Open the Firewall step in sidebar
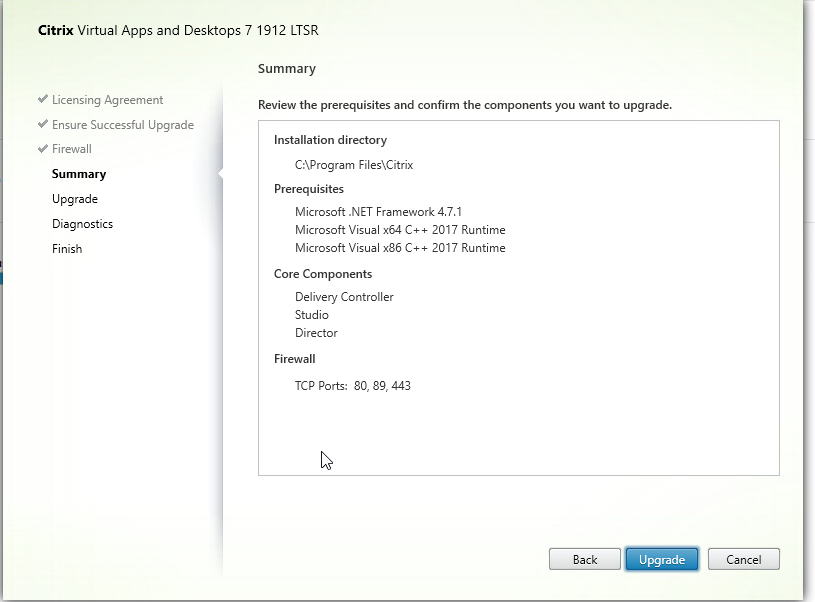This screenshot has width=815, height=602. (72, 149)
